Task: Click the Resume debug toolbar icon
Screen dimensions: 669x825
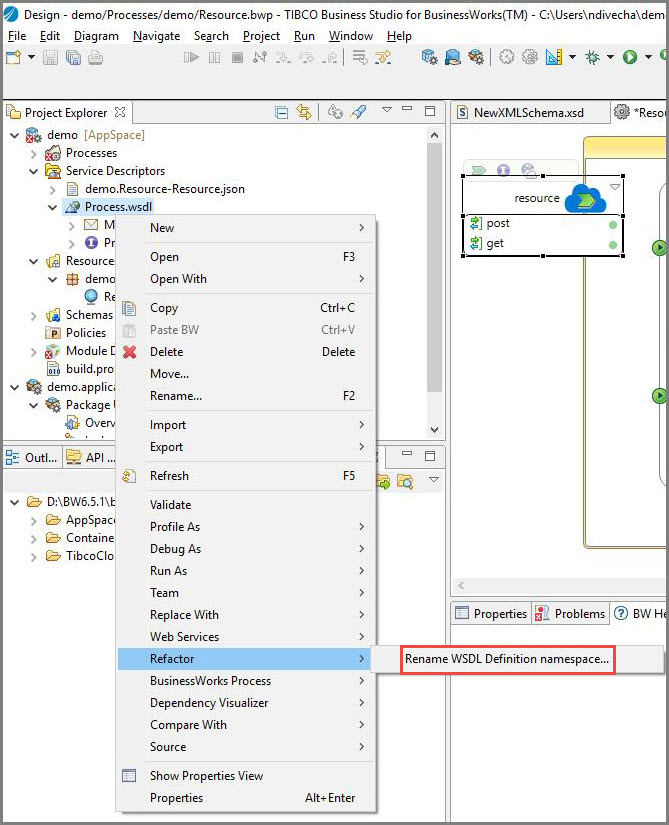Action: pyautogui.click(x=191, y=57)
